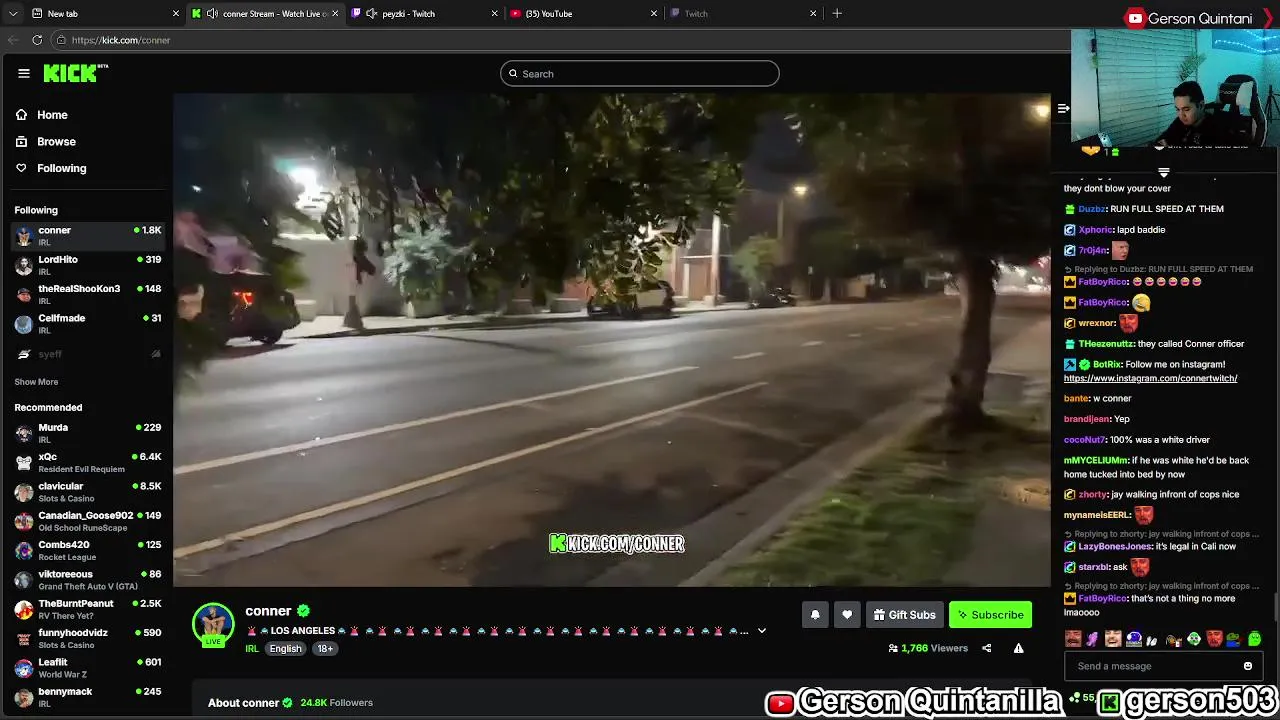Viewport: 1280px width, 720px height.
Task: Open clavicular channel in Recommended
Action: (x=88, y=491)
